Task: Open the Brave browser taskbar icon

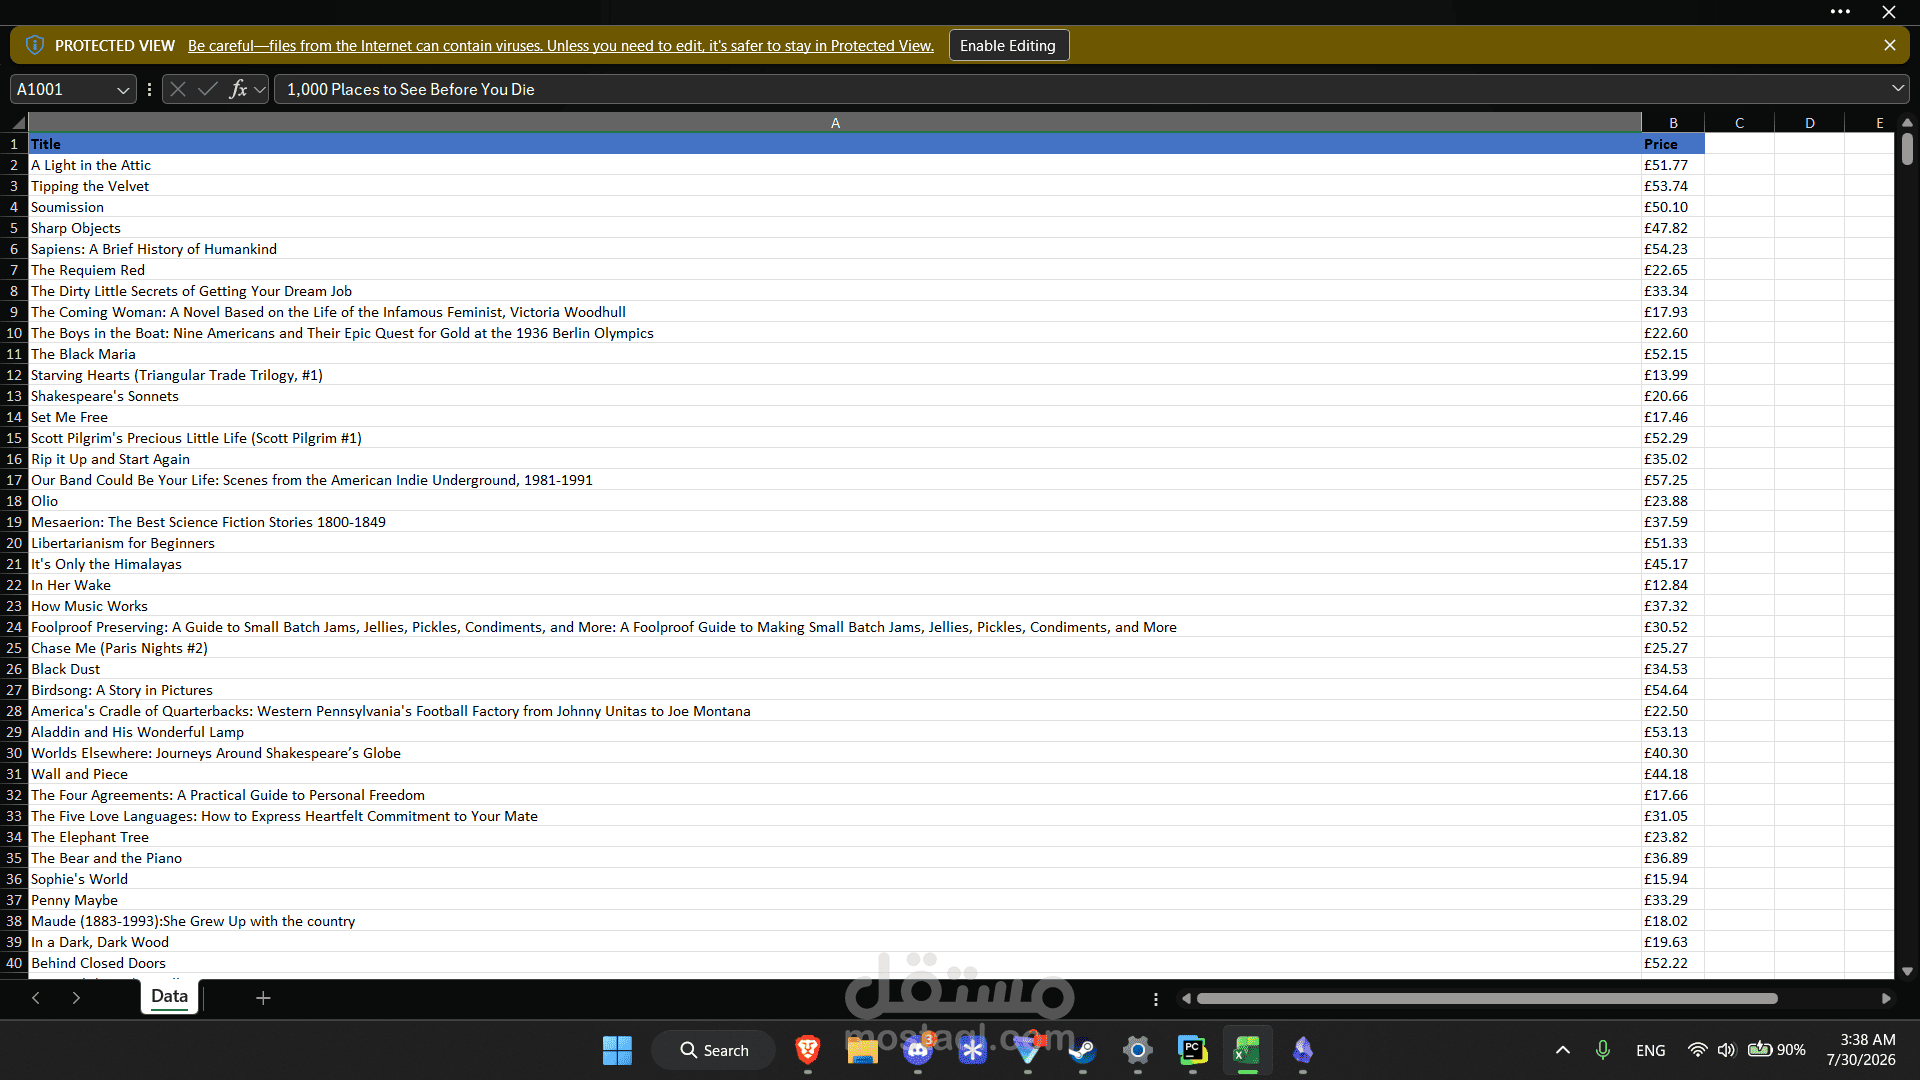Action: point(808,1050)
